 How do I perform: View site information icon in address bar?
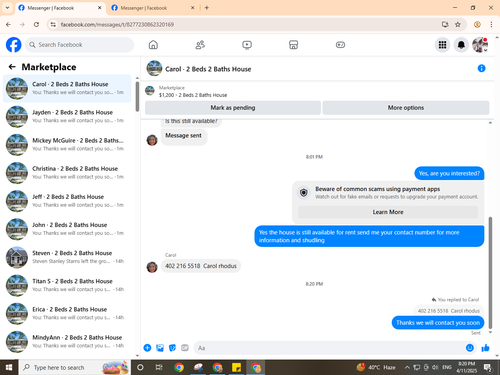coord(53,24)
